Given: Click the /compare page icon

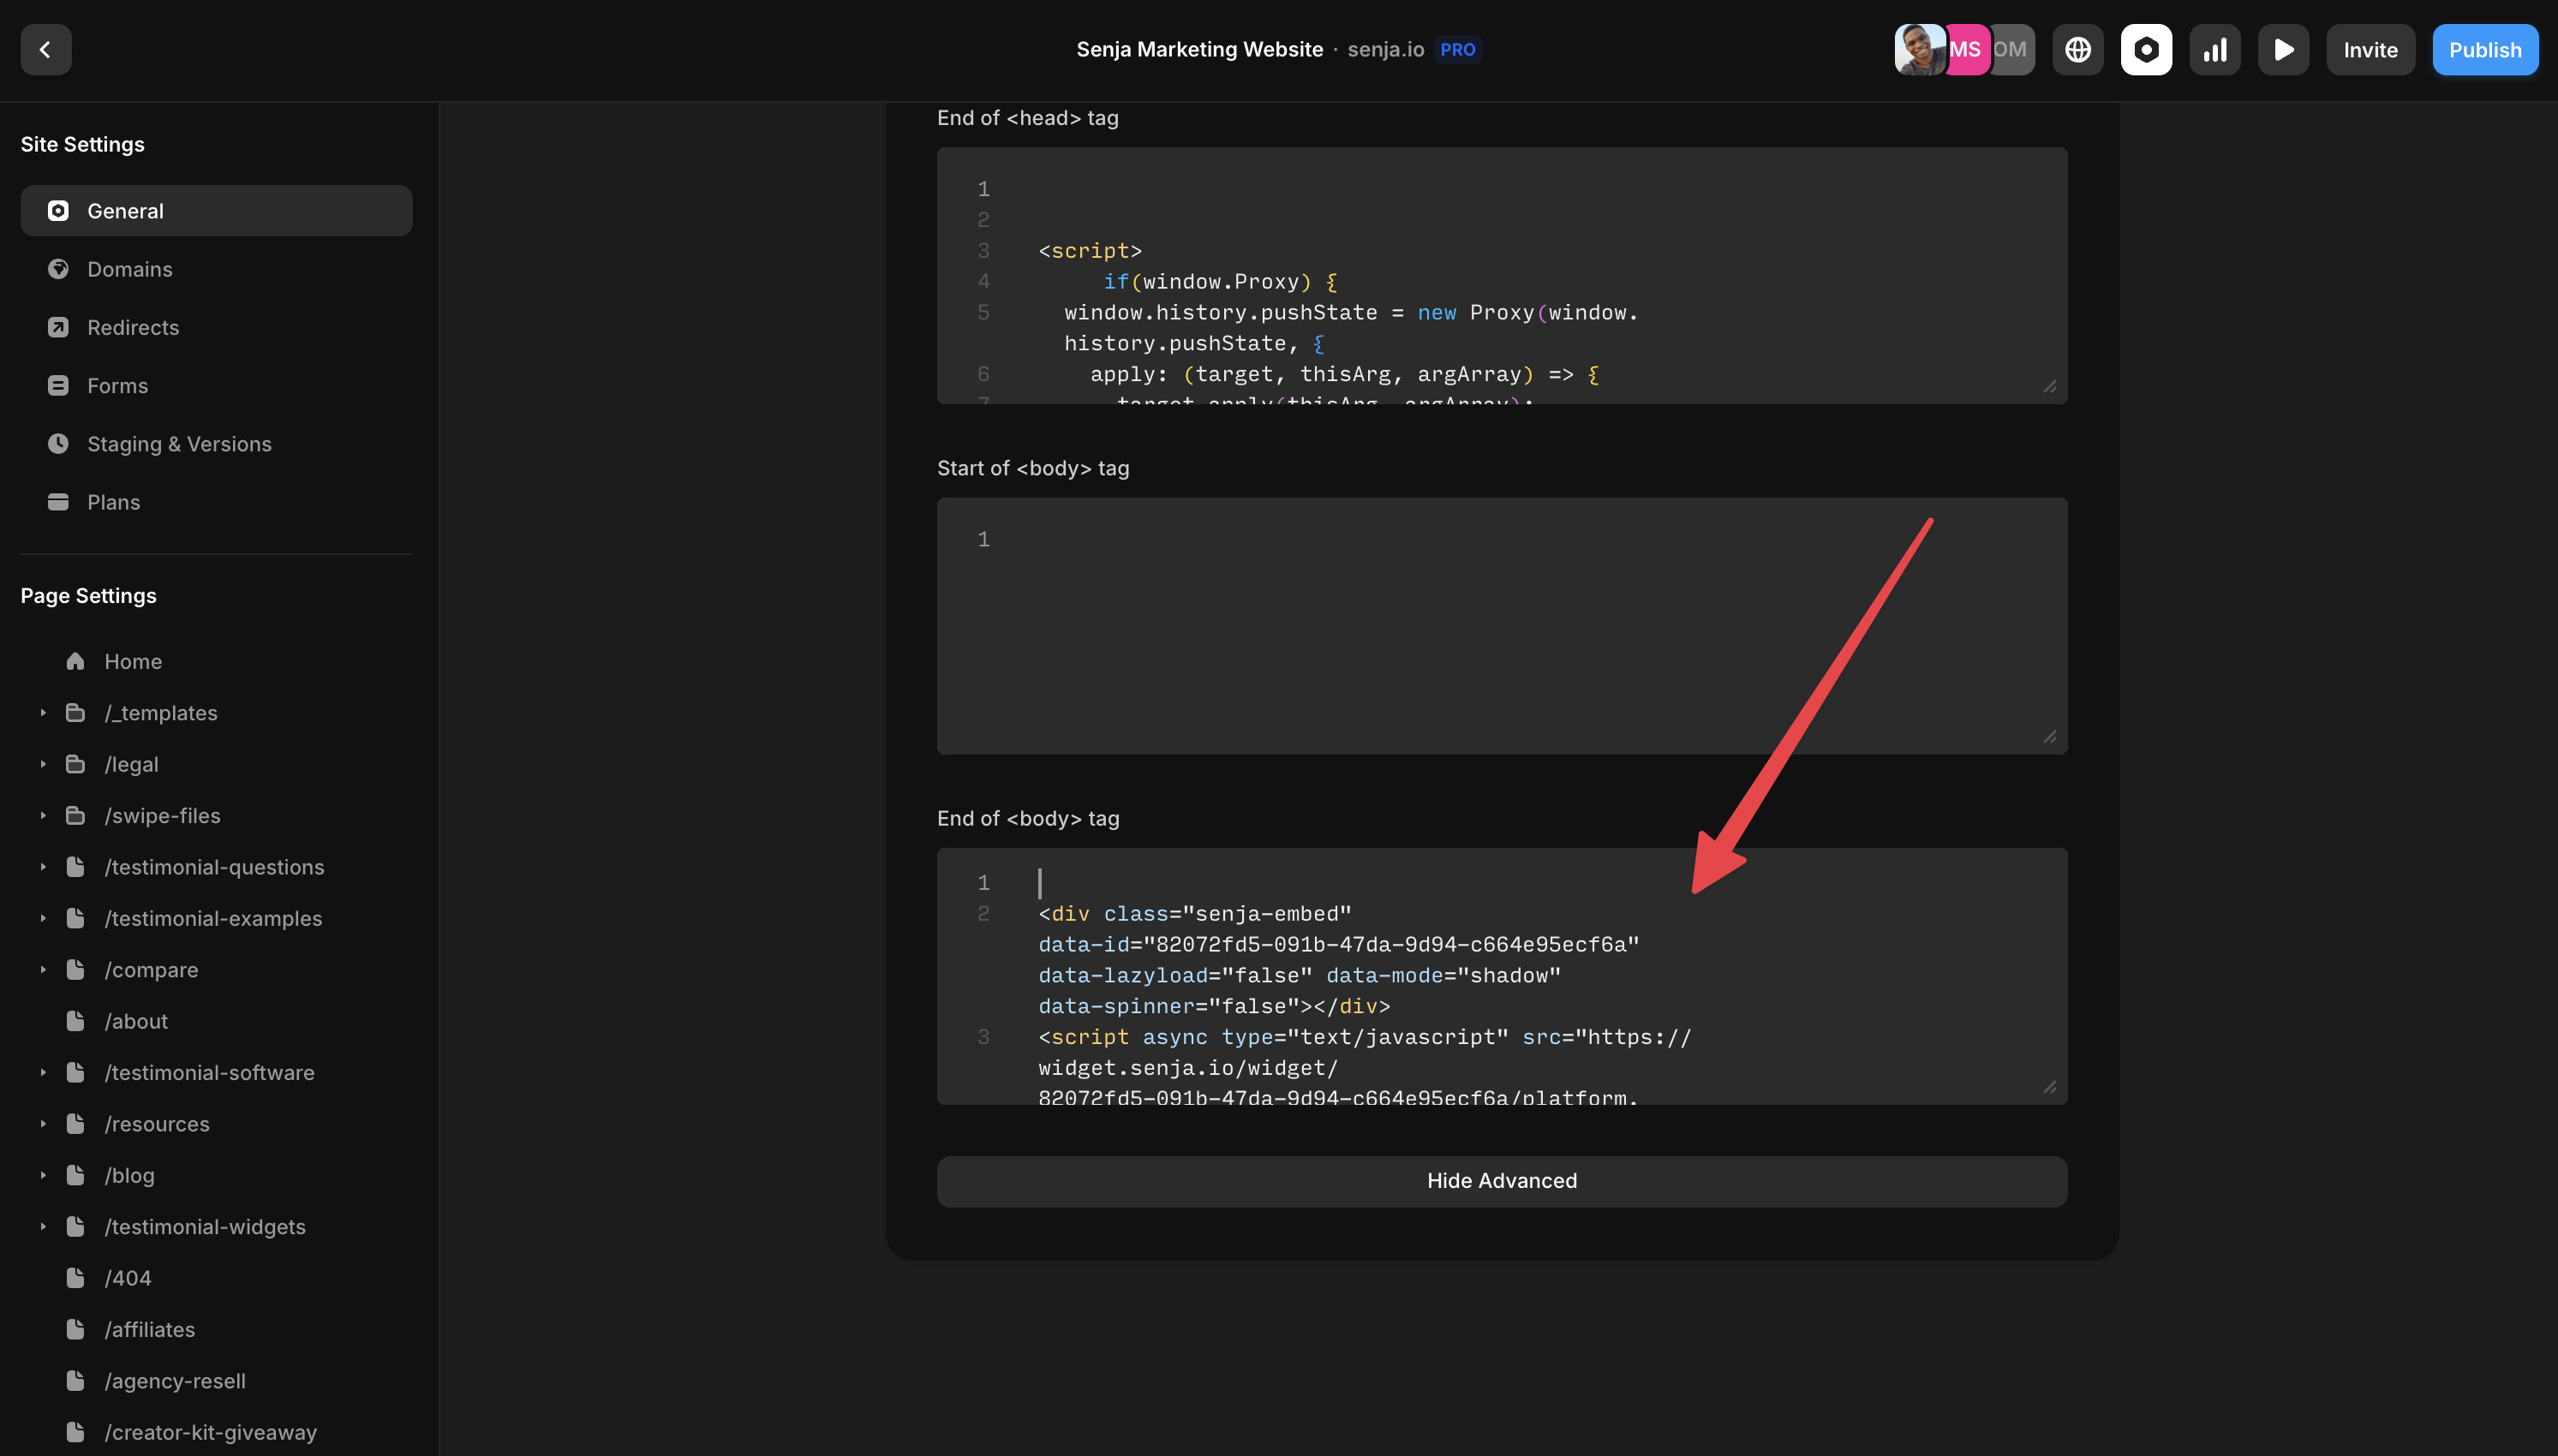Looking at the screenshot, I should [x=75, y=970].
